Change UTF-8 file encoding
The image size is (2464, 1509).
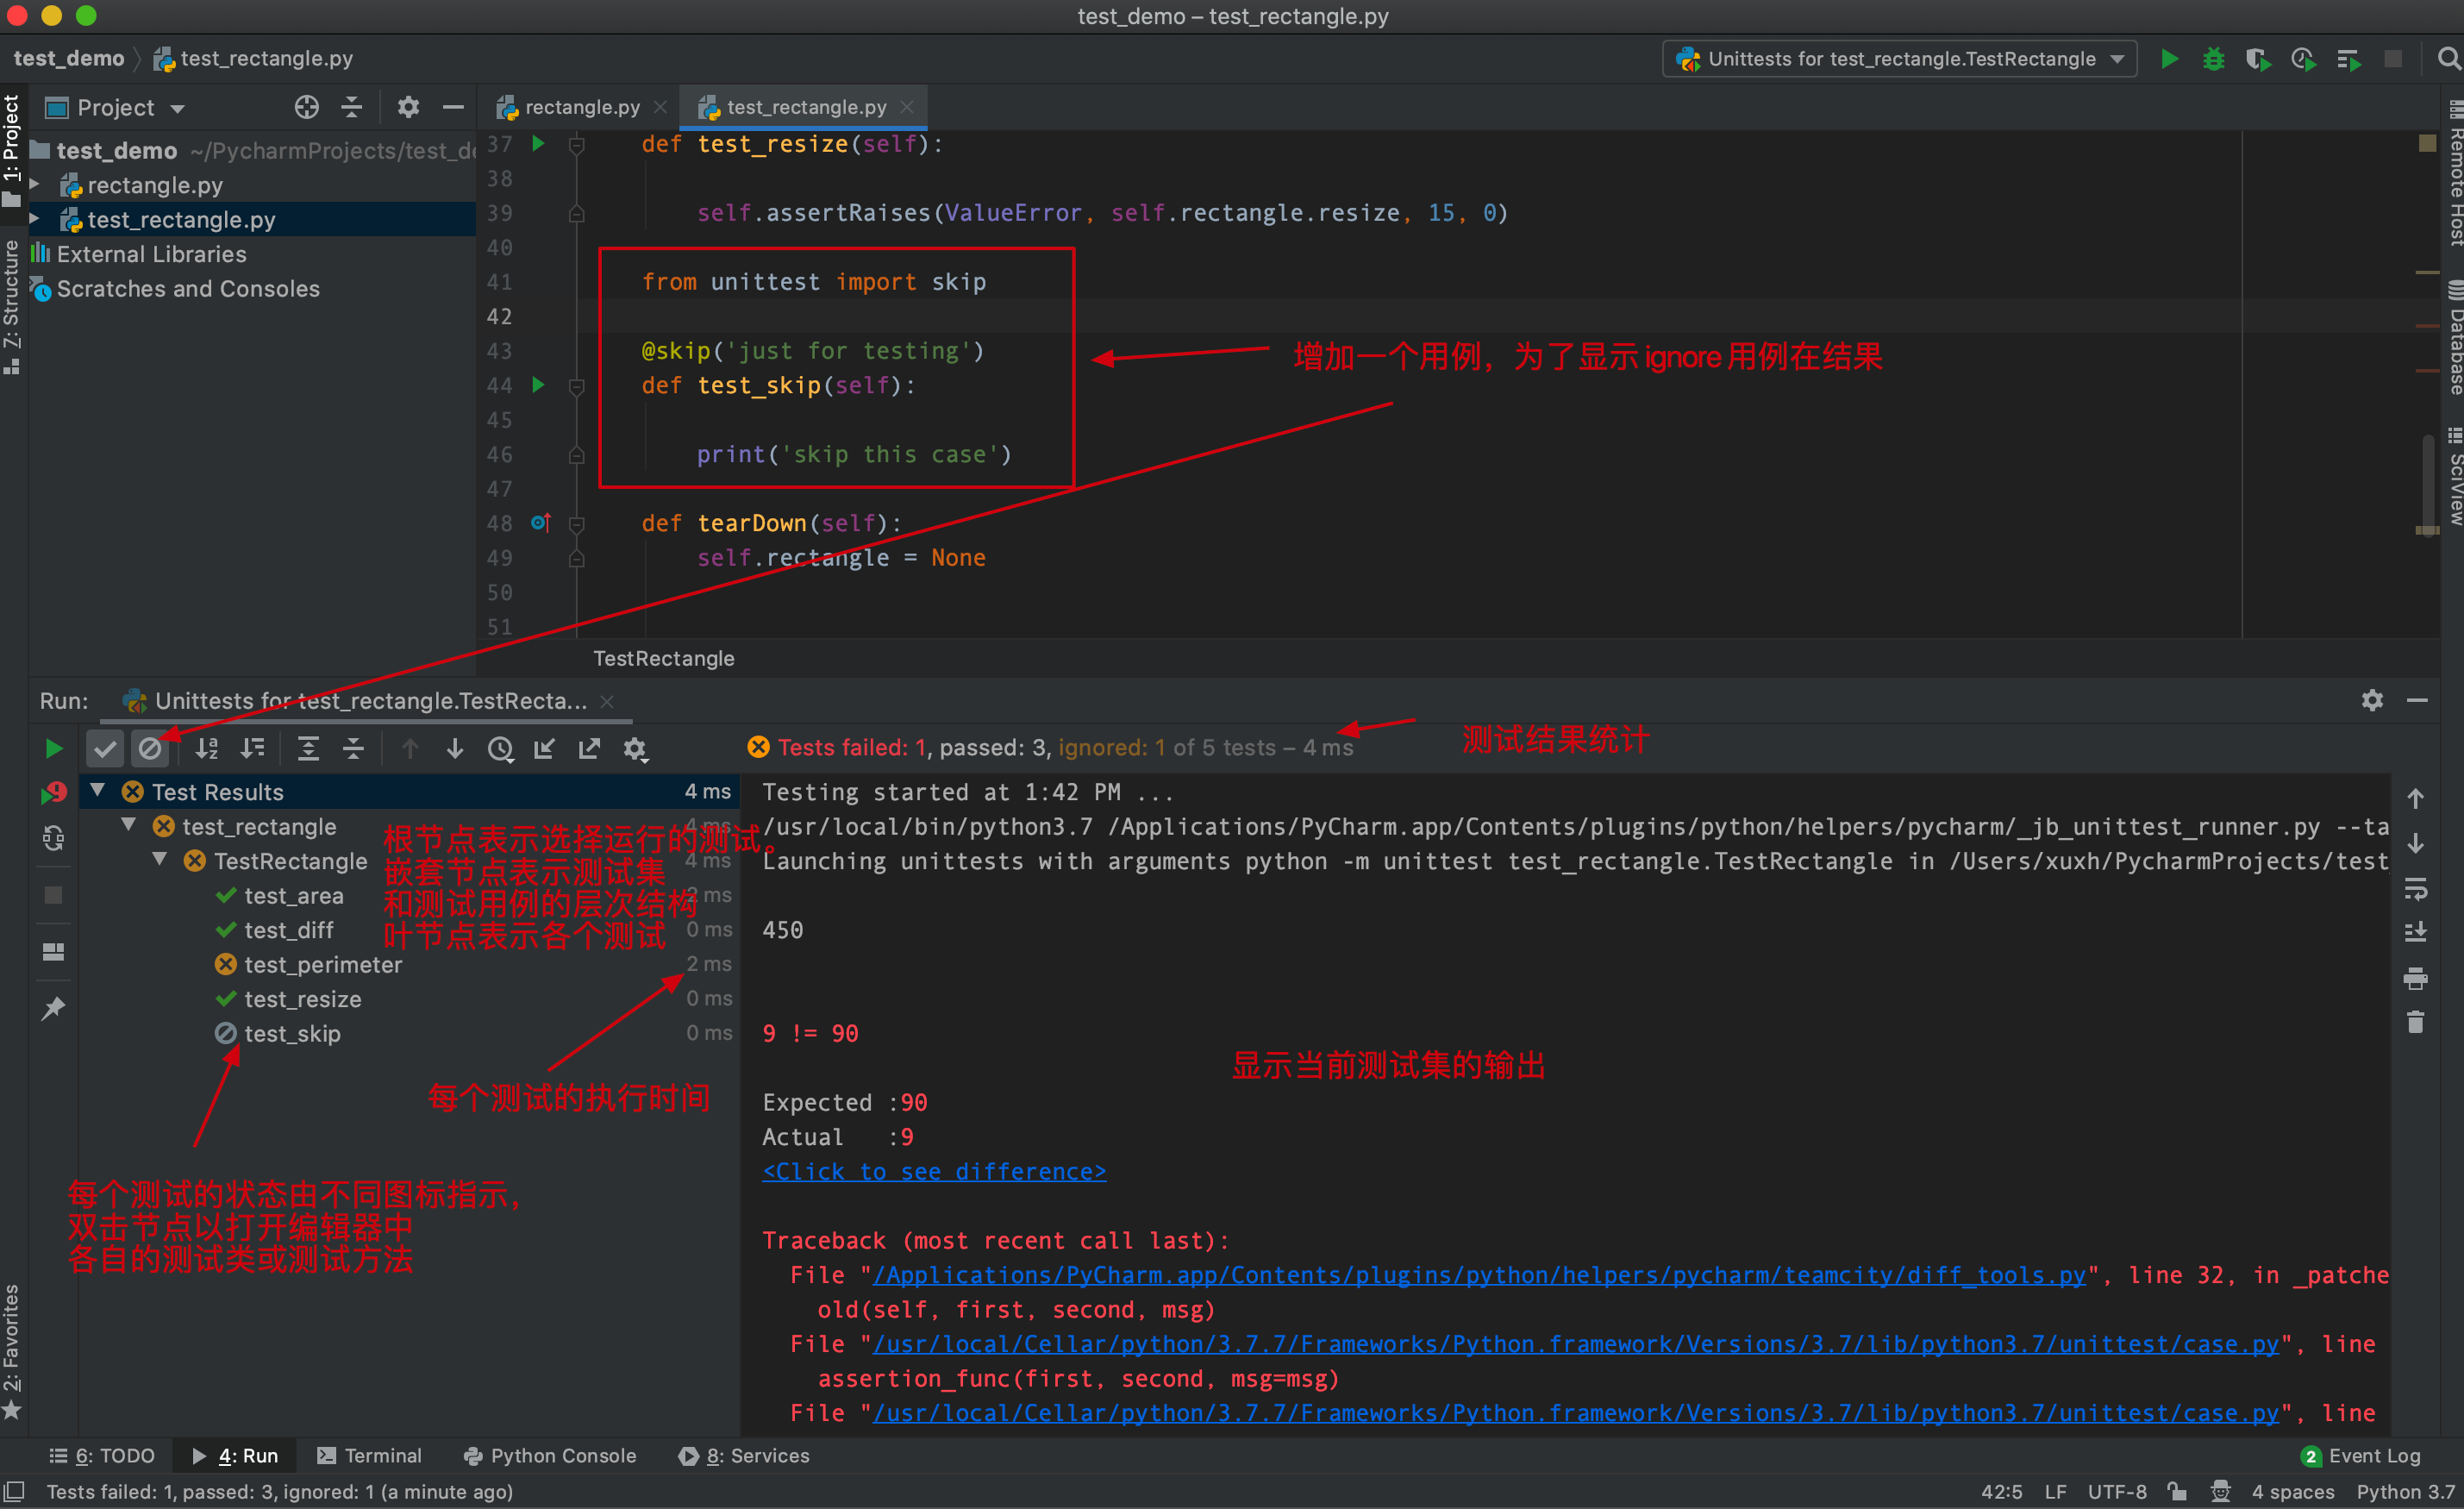[x=2117, y=1491]
